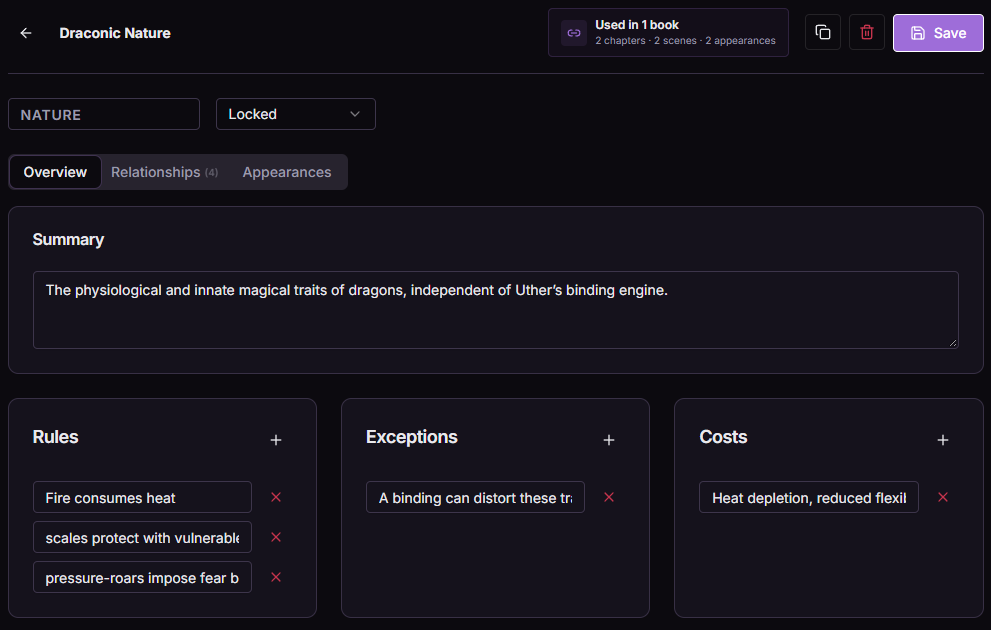This screenshot has width=991, height=630.
Task: Edit the 'A binding can distort' exception field
Action: click(x=475, y=497)
